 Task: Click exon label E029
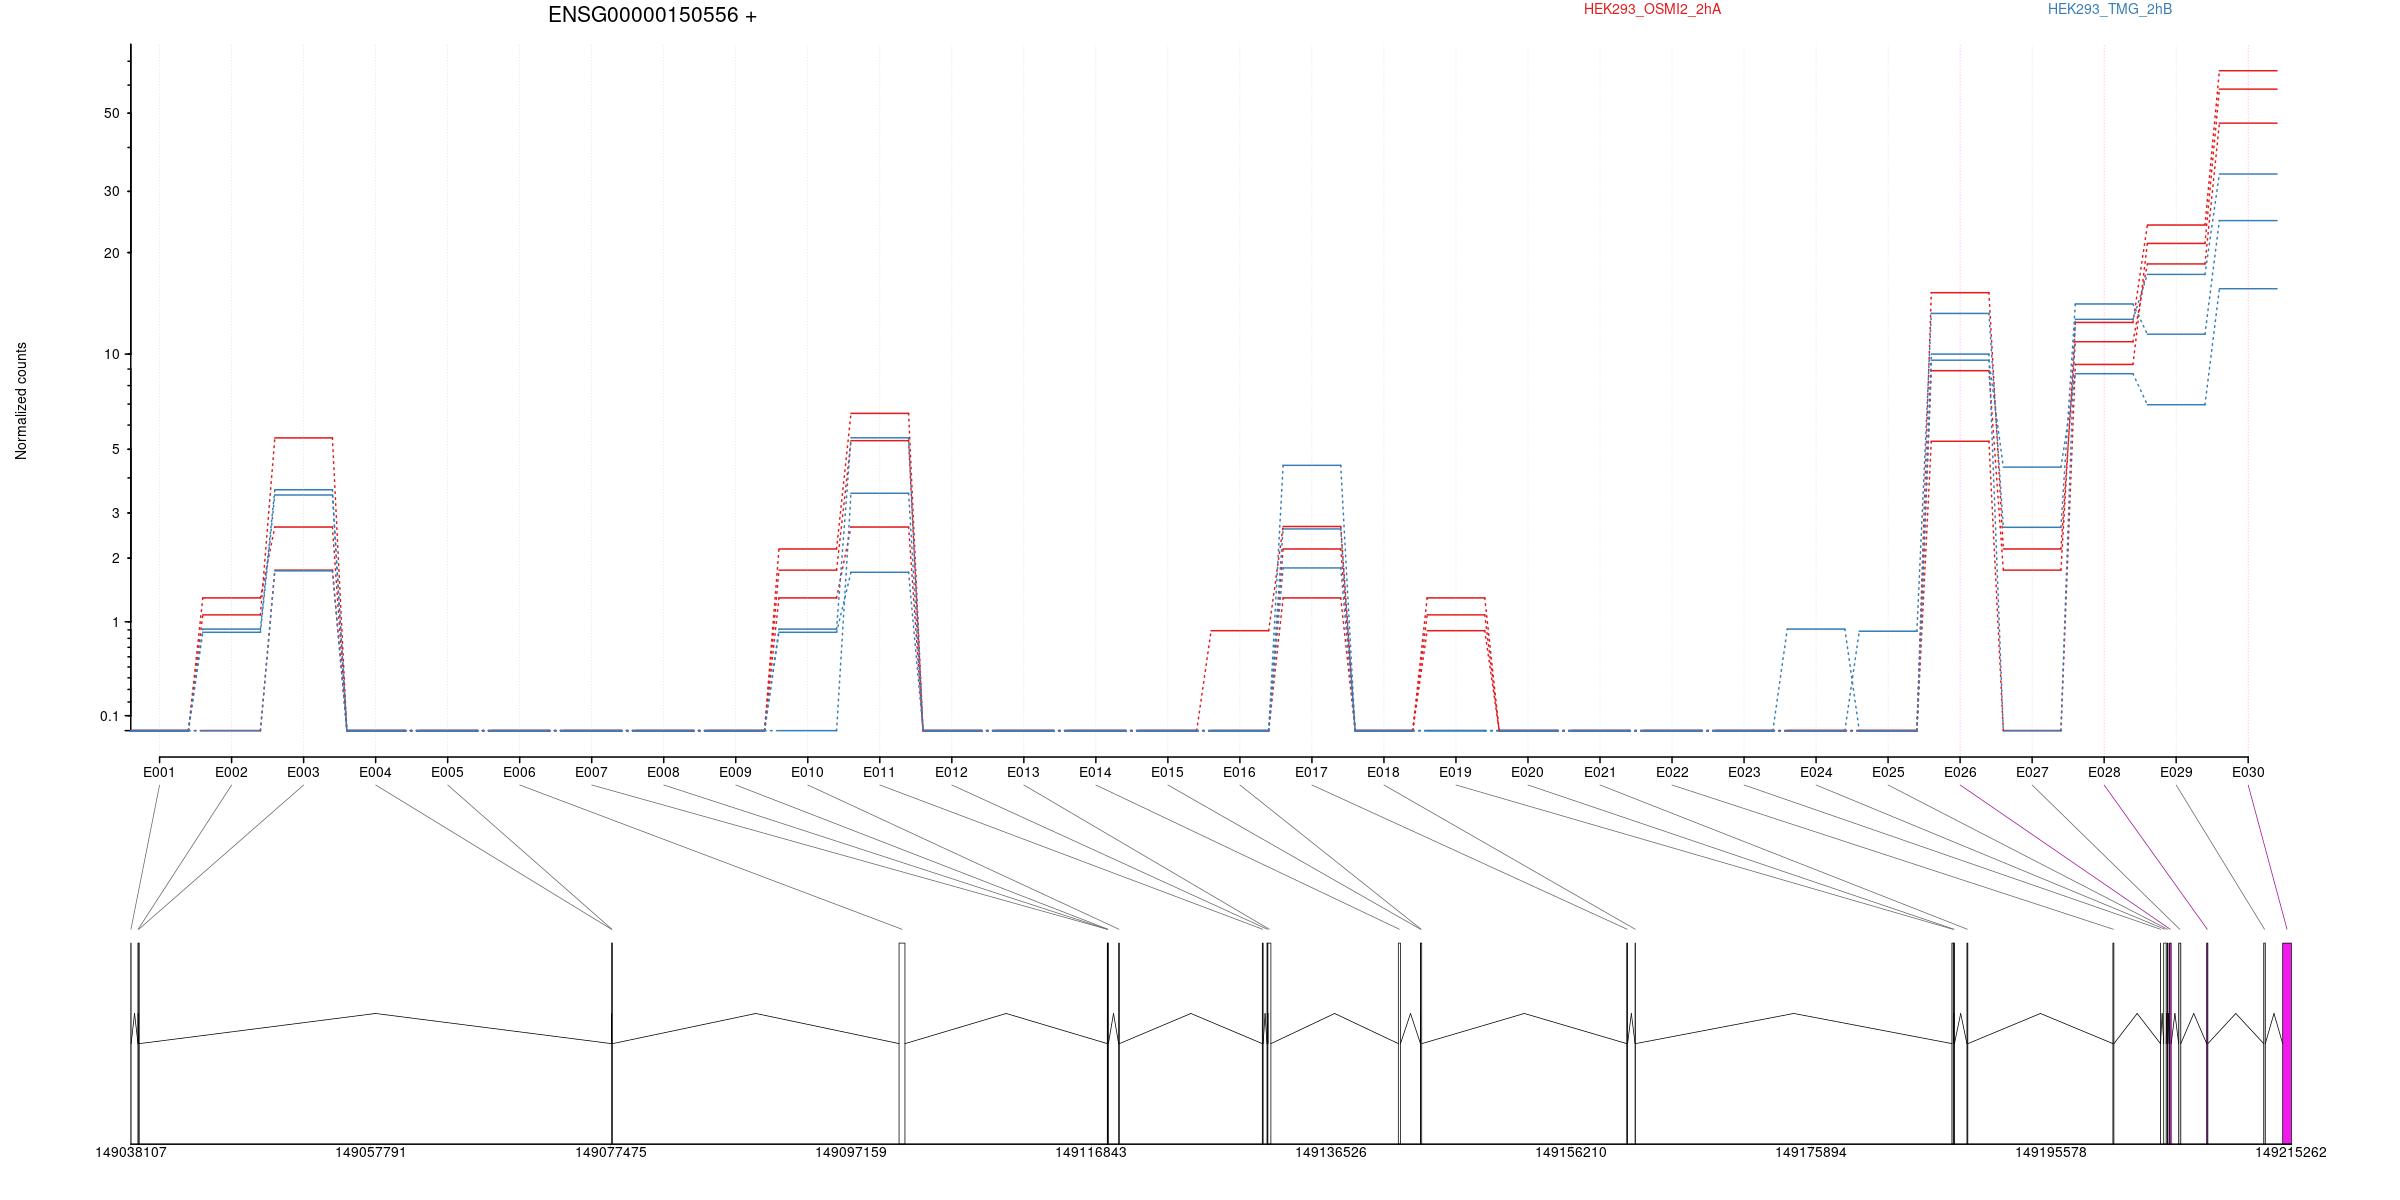2176,772
